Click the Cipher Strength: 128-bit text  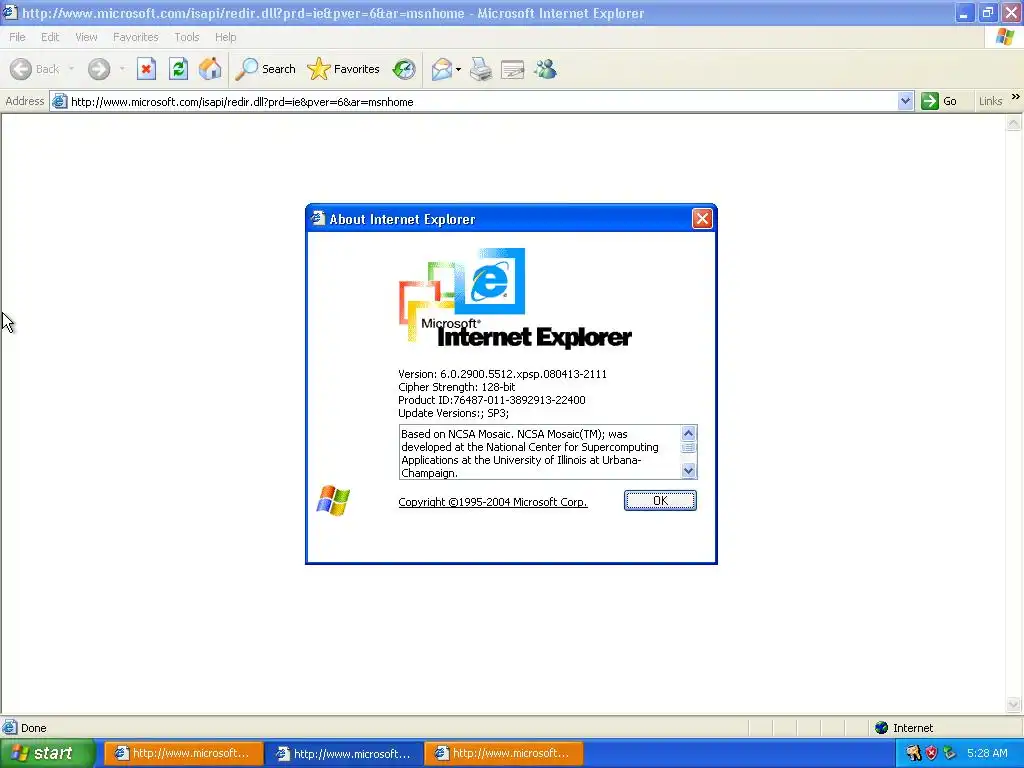tap(456, 387)
